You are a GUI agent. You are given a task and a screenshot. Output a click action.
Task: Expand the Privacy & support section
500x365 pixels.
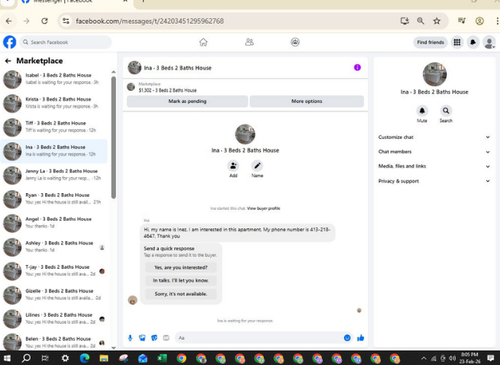pos(434,181)
